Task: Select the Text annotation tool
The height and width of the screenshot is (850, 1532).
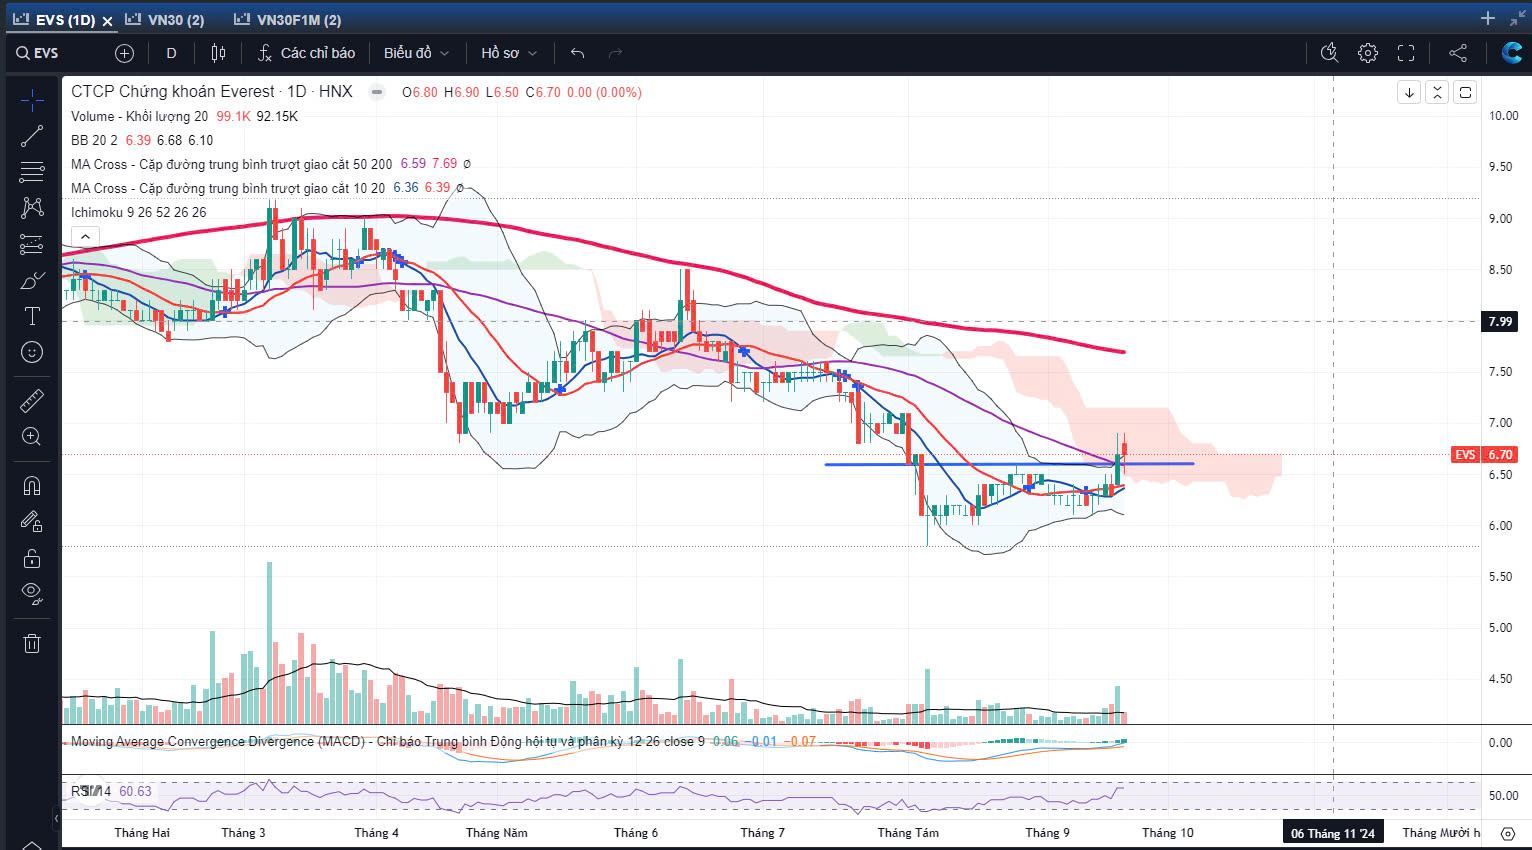Action: coord(32,316)
